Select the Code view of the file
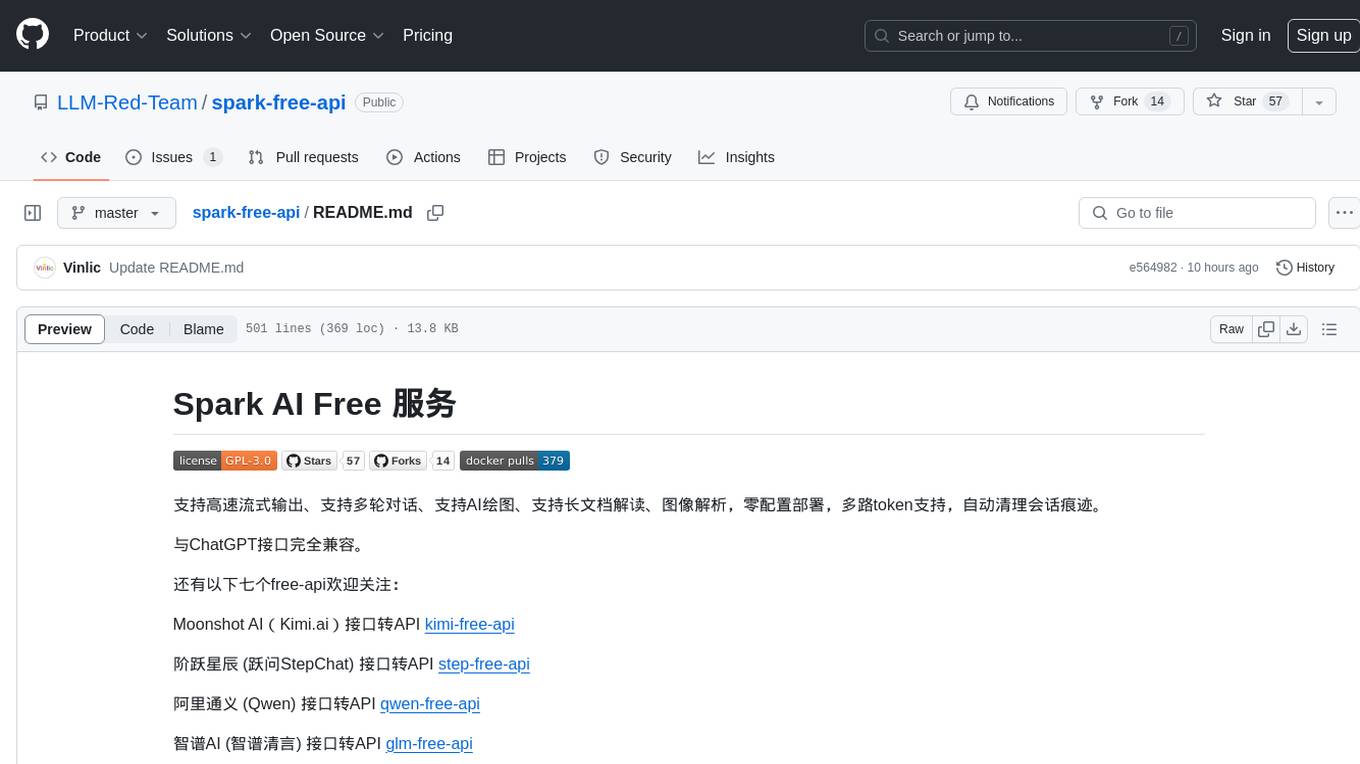This screenshot has width=1360, height=764. pyautogui.click(x=137, y=329)
